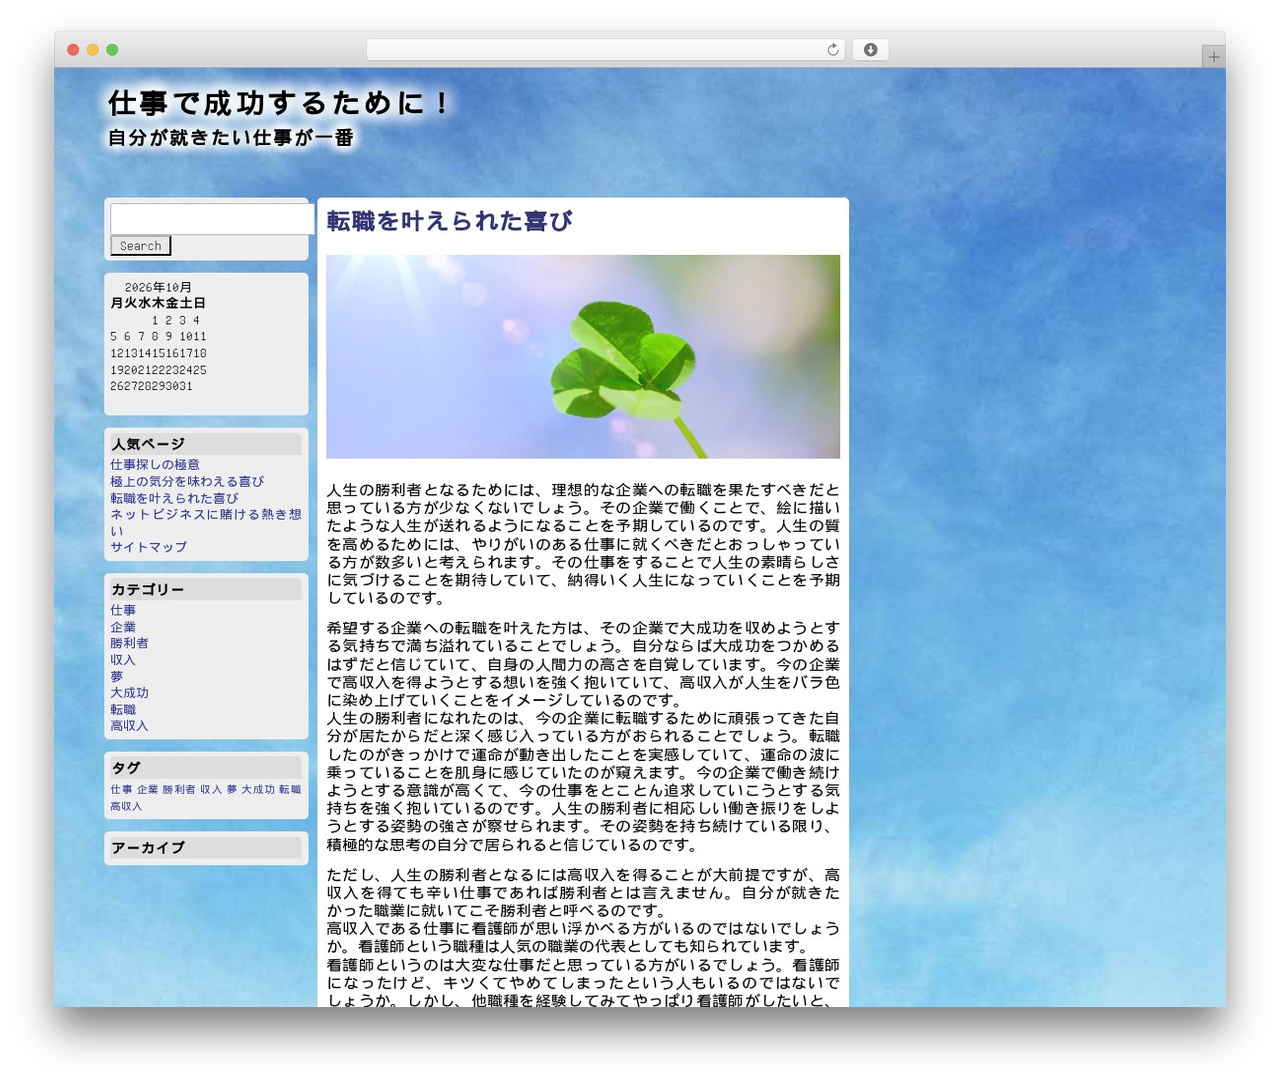Click the download arrow icon
This screenshot has height=1084, width=1280.
[x=870, y=50]
